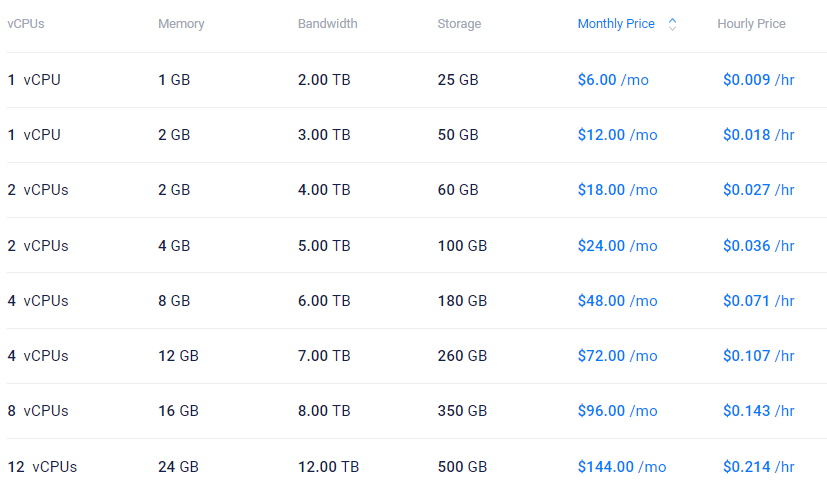
Task: Click the Storage column header
Action: point(459,24)
